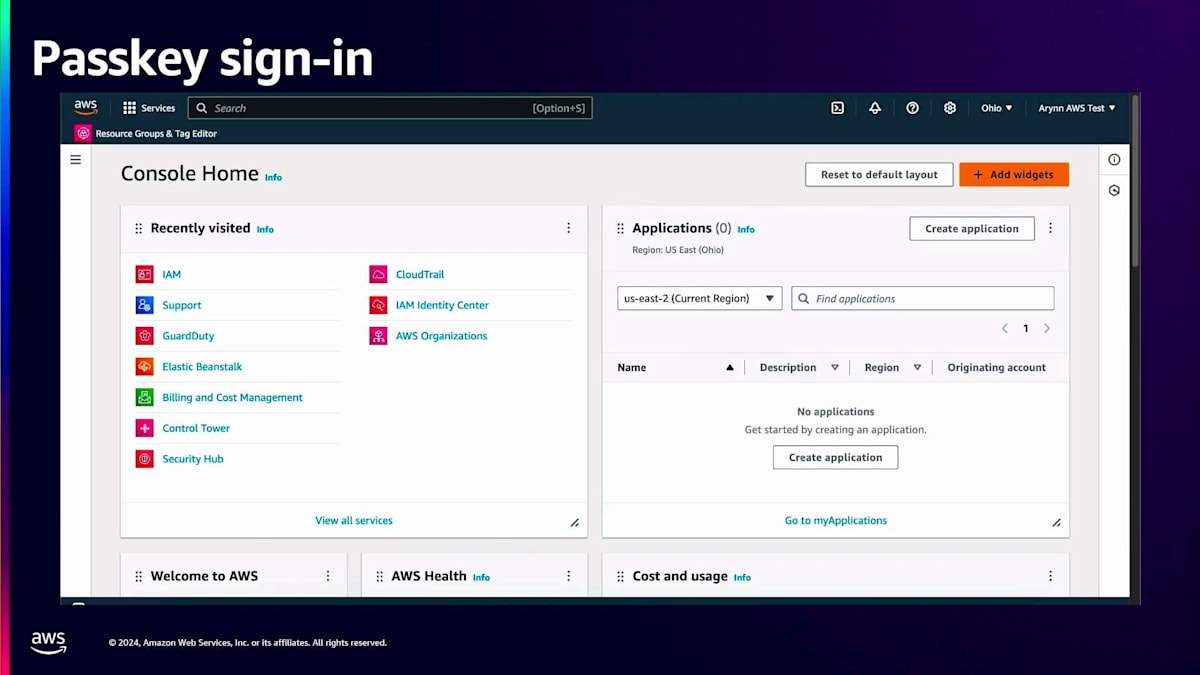This screenshot has height=675, width=1200.
Task: Expand the us-east-2 (Current Region) dropdown
Action: point(700,298)
